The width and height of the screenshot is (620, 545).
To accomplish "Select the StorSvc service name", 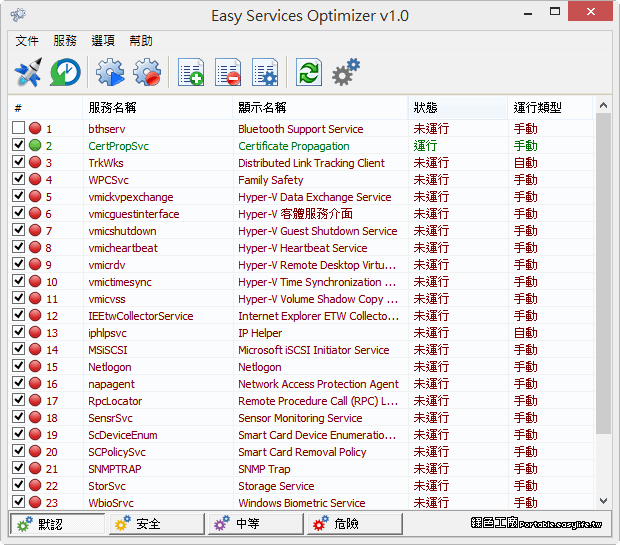I will 107,486.
